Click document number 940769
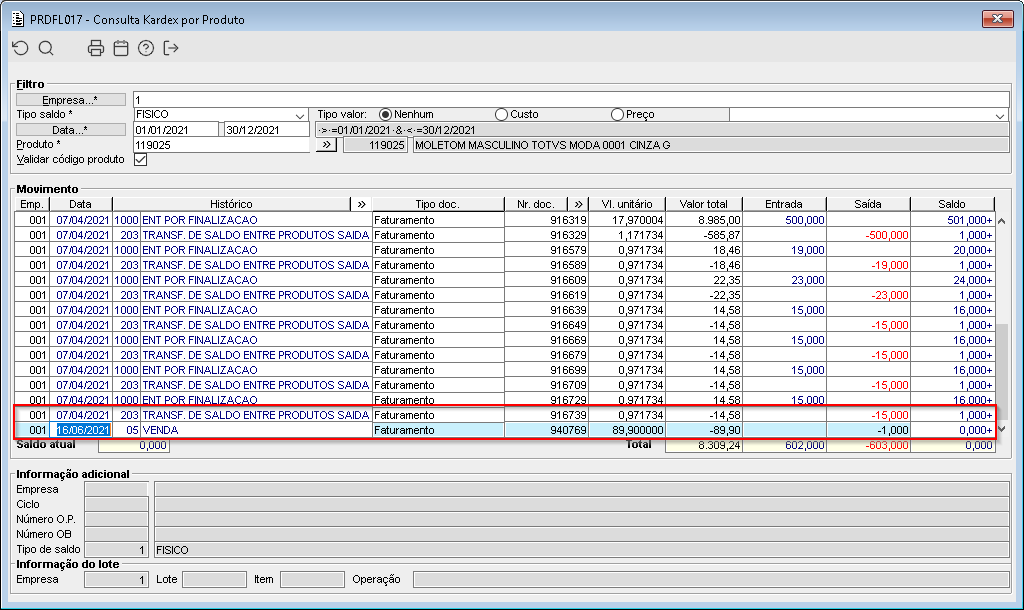Viewport: 1024px width, 610px height. point(568,430)
